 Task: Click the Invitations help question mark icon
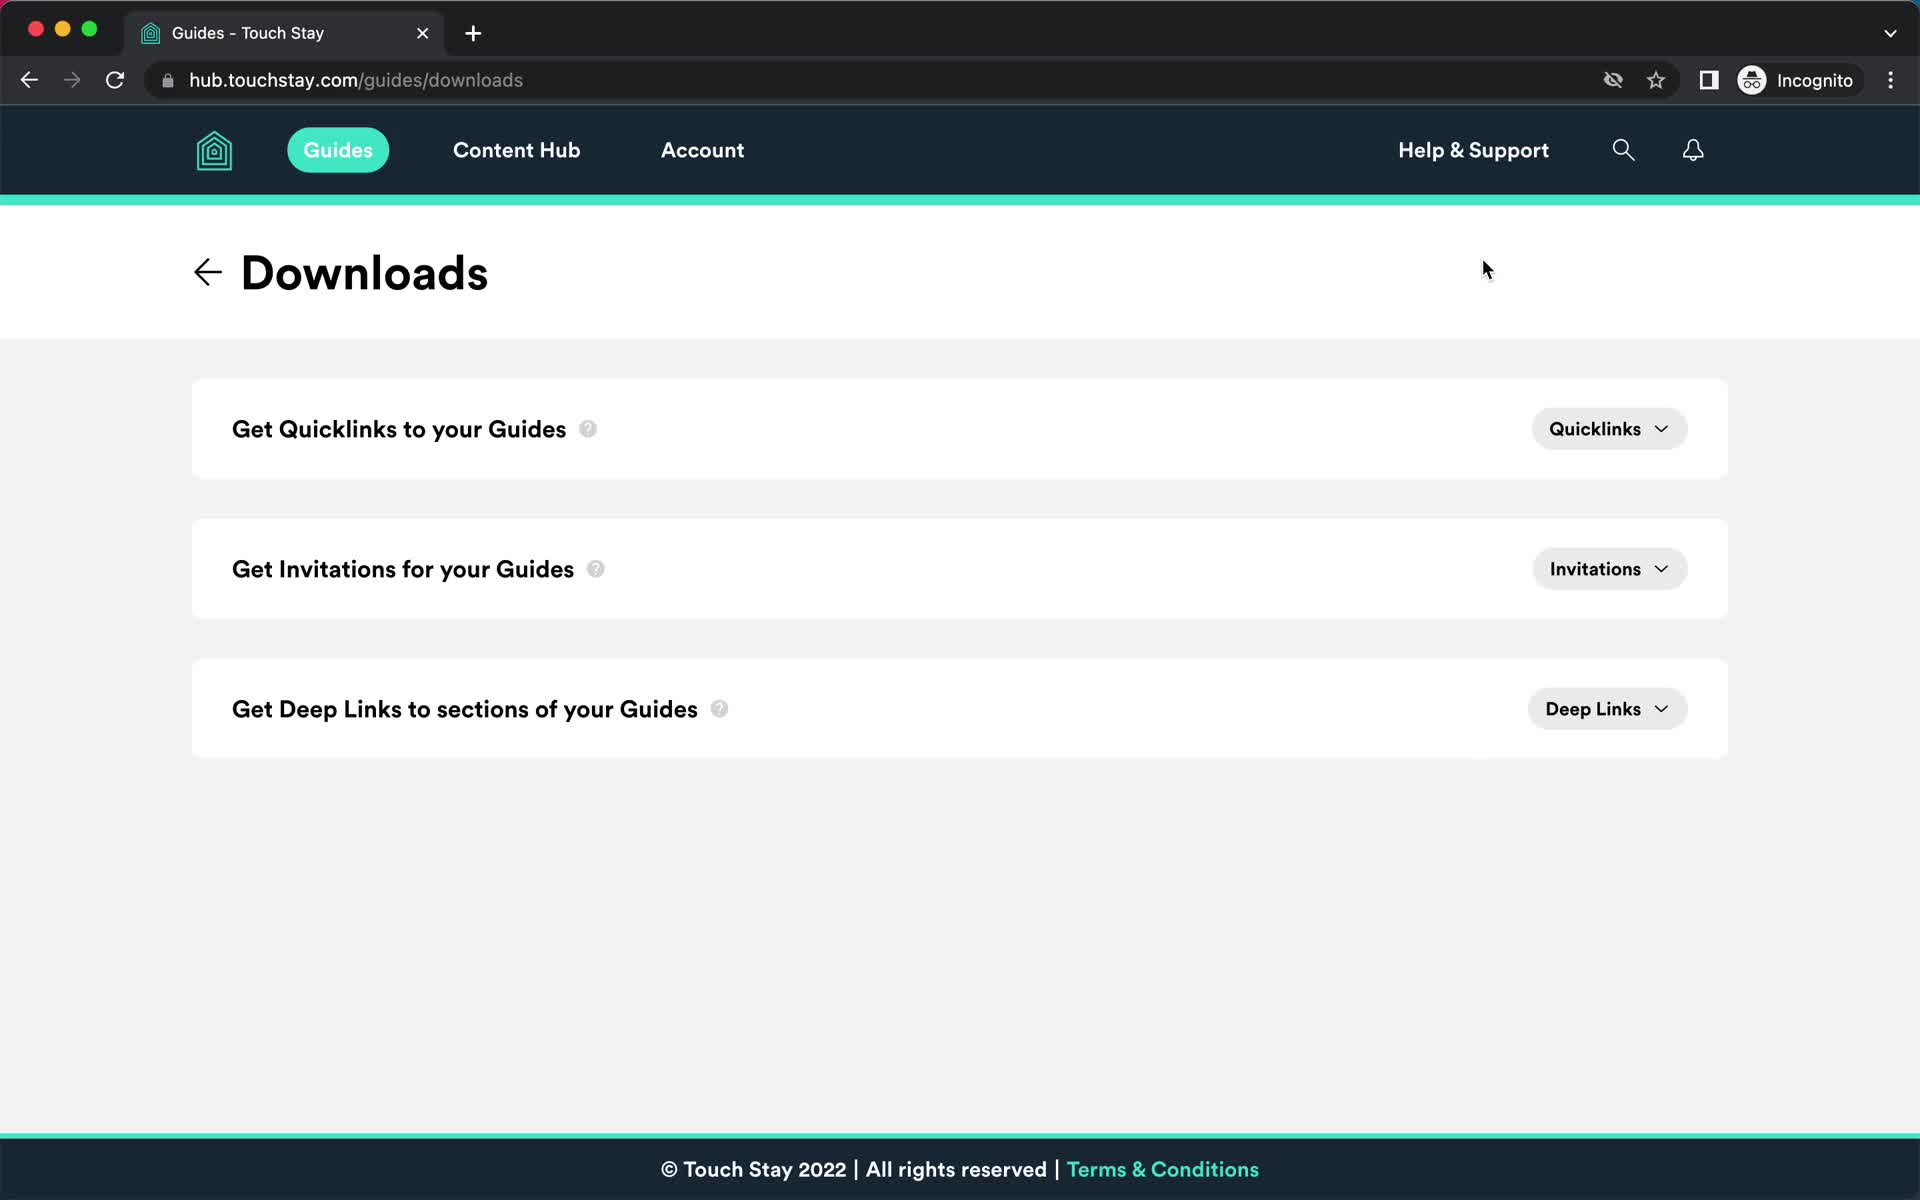pyautogui.click(x=596, y=567)
